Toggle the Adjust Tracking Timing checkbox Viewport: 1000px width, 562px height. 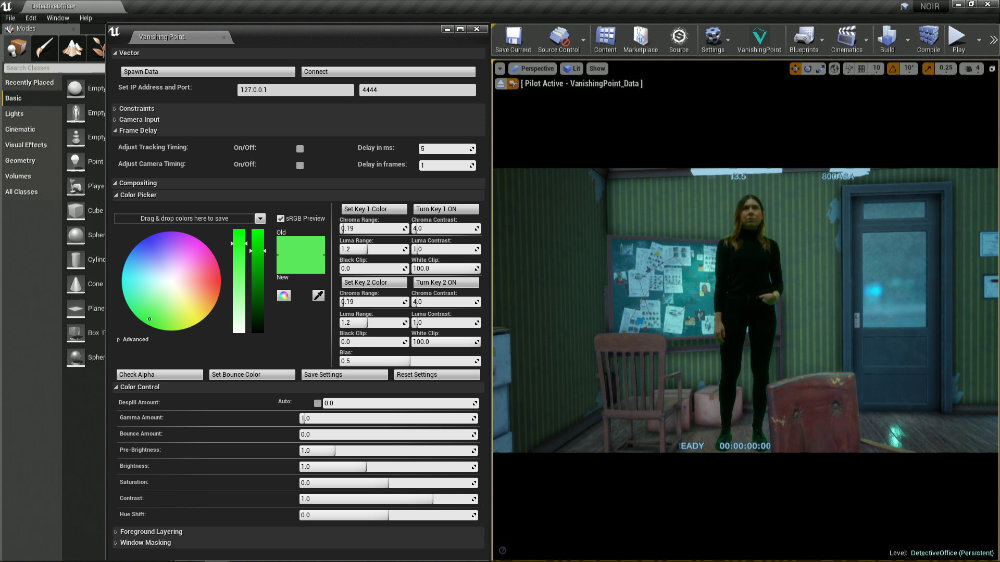point(300,148)
